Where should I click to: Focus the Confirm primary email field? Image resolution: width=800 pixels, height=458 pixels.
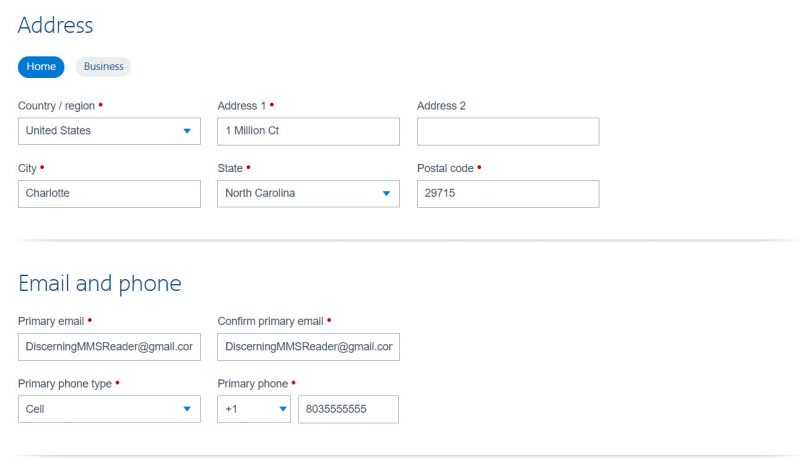pyautogui.click(x=308, y=347)
